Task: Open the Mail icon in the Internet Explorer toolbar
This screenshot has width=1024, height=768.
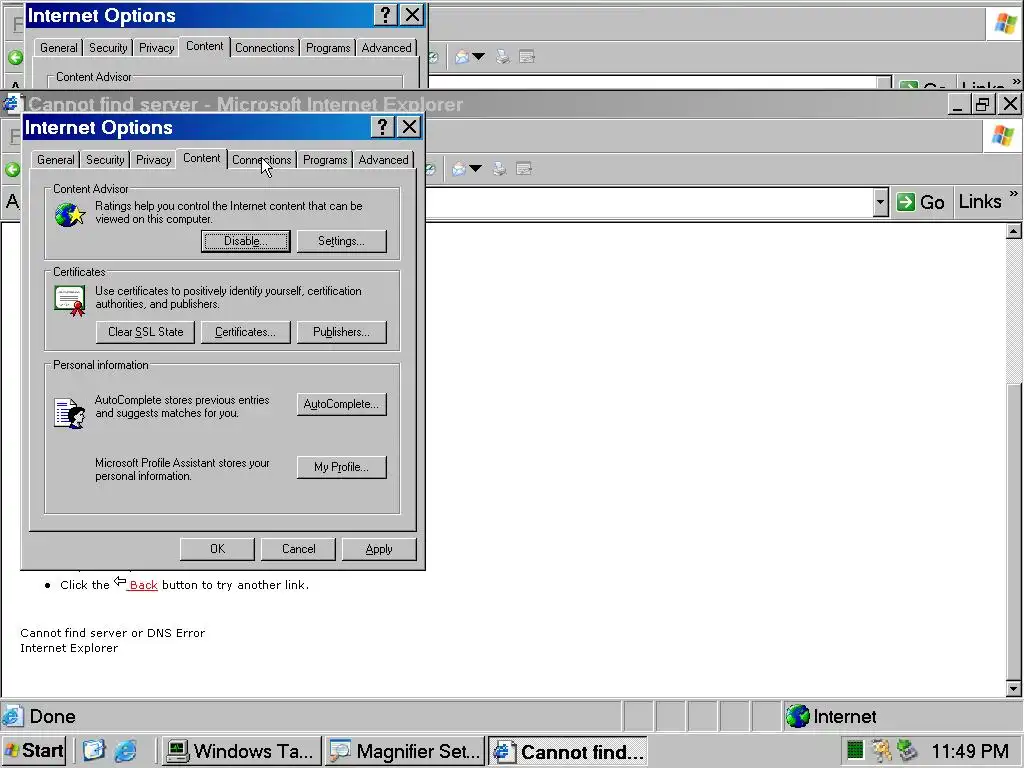Action: (x=459, y=169)
